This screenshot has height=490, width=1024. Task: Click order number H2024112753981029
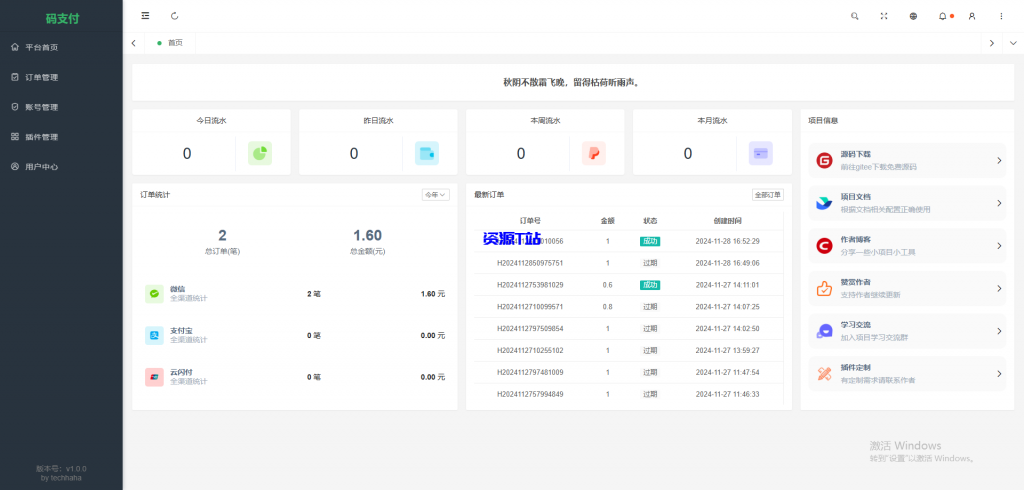click(530, 285)
